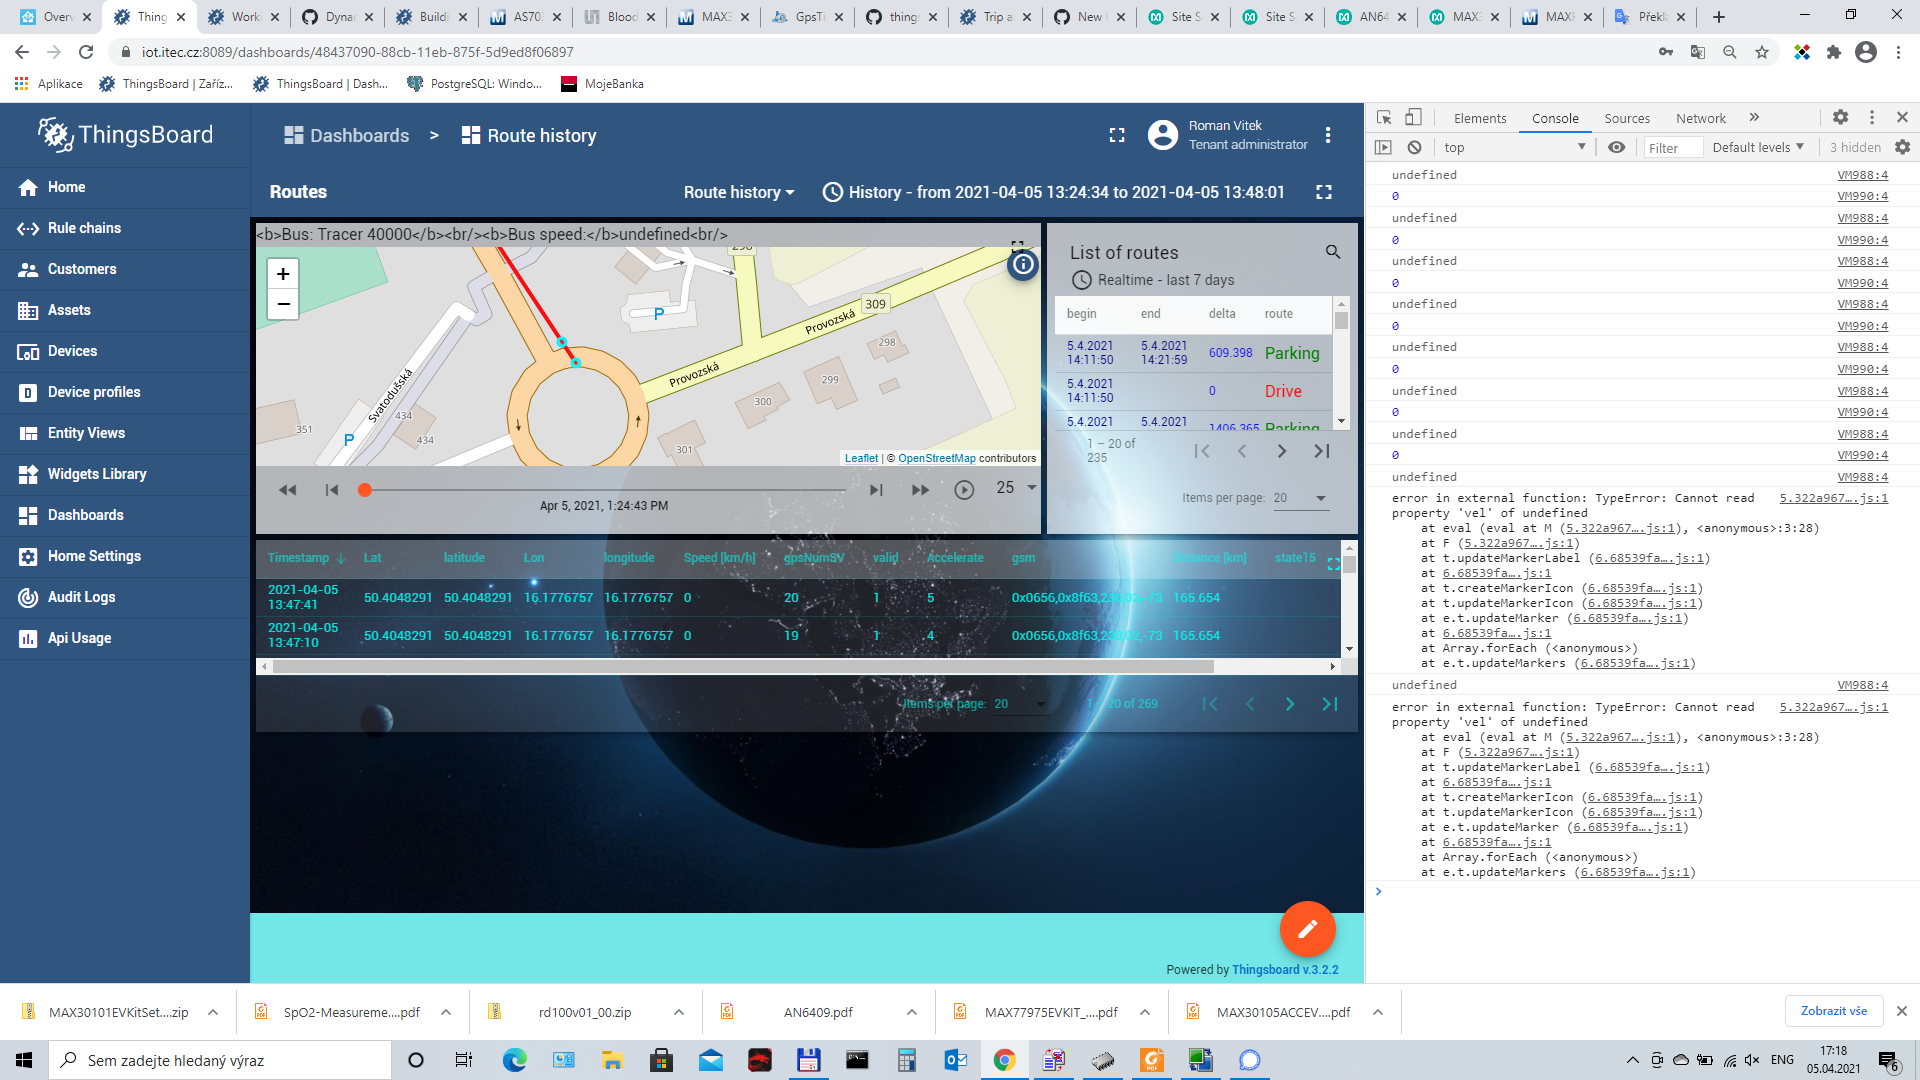Jump to end of route playback
The image size is (1920, 1080).
876,490
